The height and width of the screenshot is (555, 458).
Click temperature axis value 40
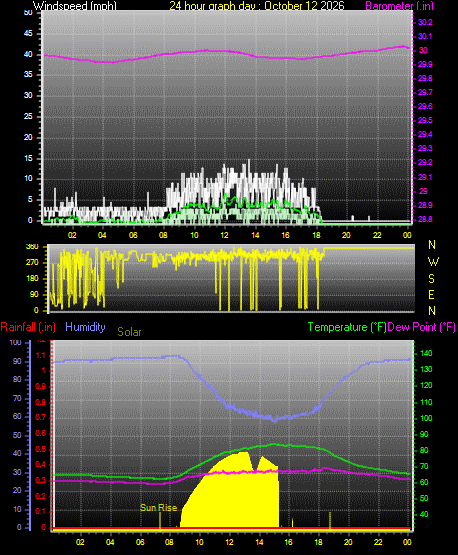point(424,514)
